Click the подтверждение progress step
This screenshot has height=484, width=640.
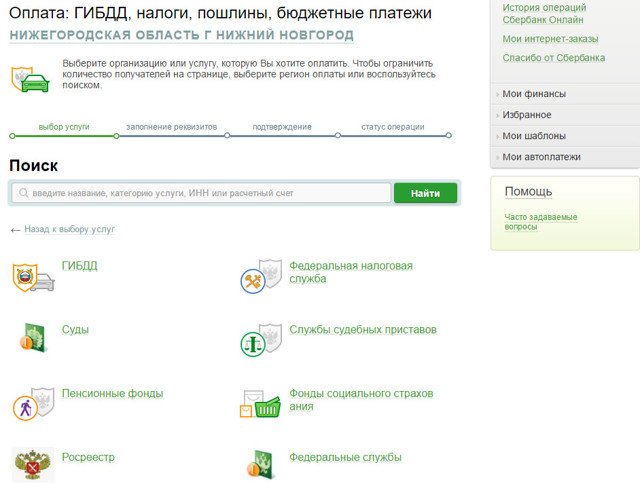[x=282, y=127]
